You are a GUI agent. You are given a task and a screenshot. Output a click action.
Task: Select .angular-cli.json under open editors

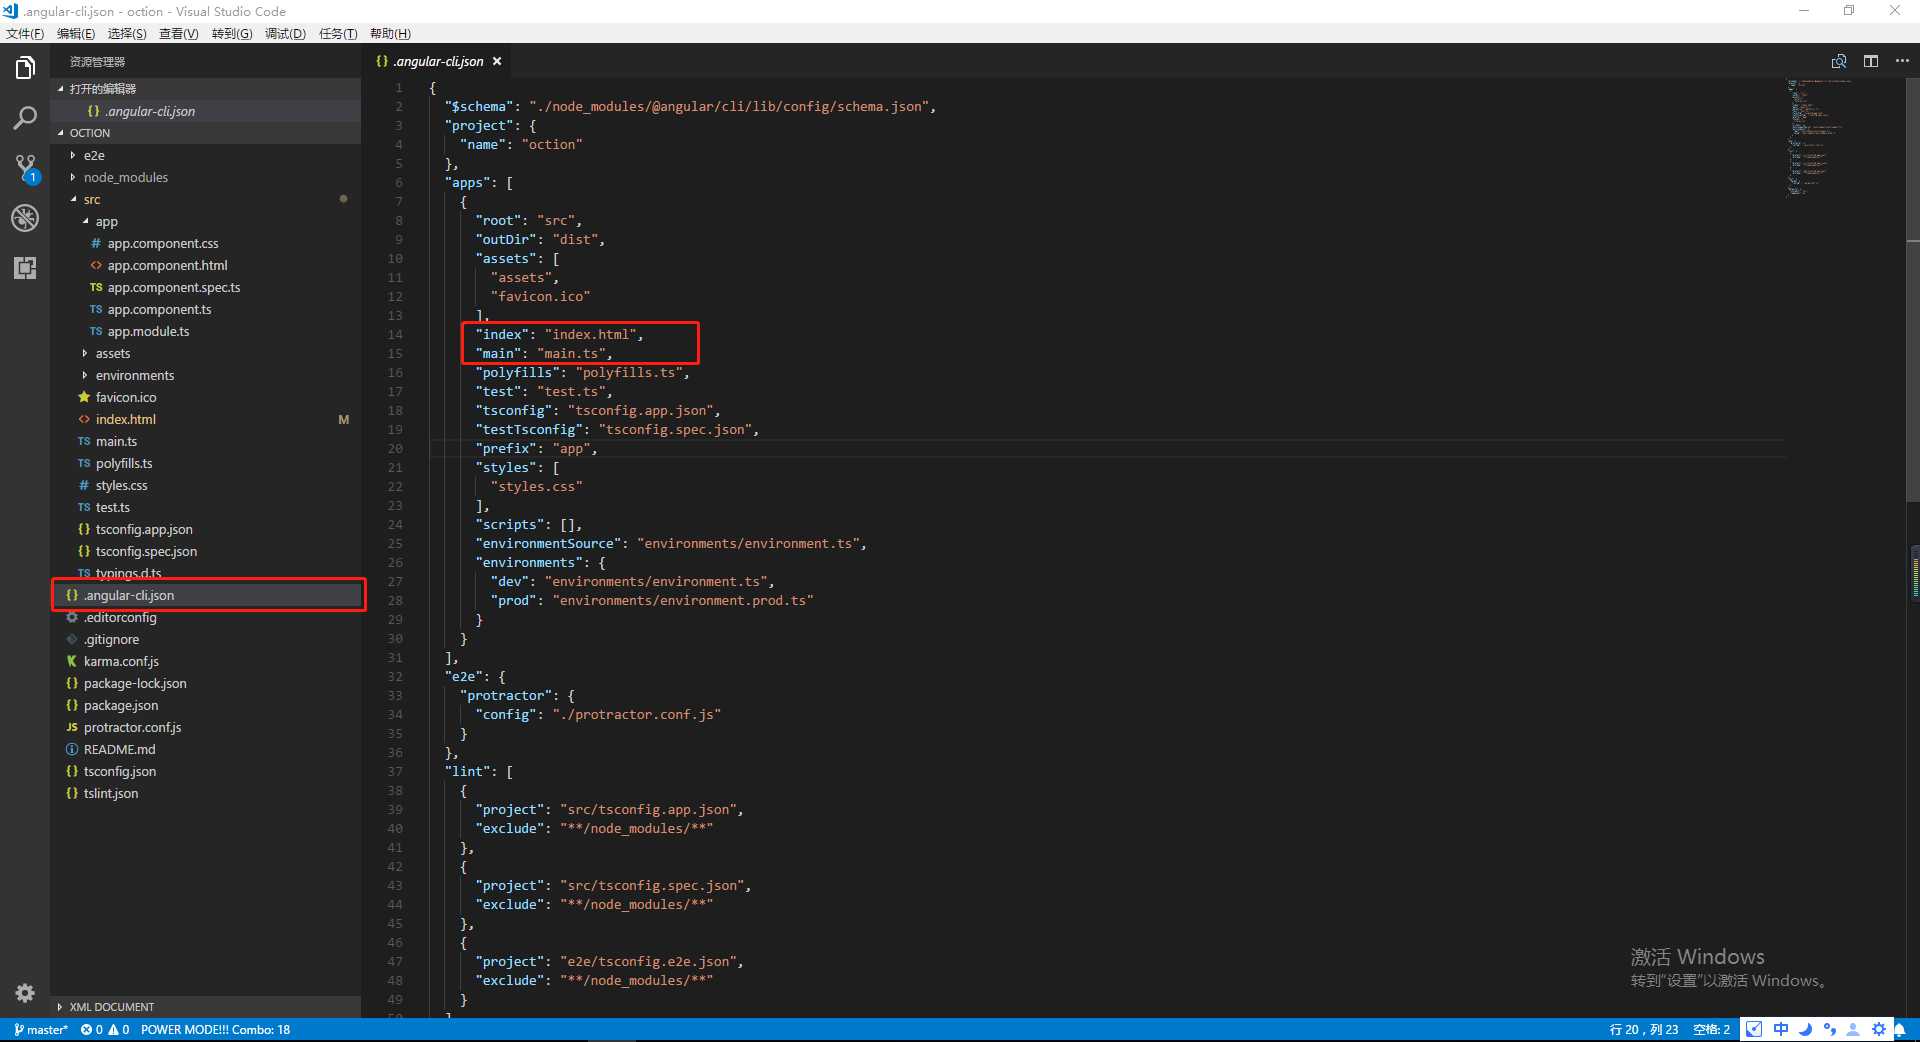pos(206,111)
